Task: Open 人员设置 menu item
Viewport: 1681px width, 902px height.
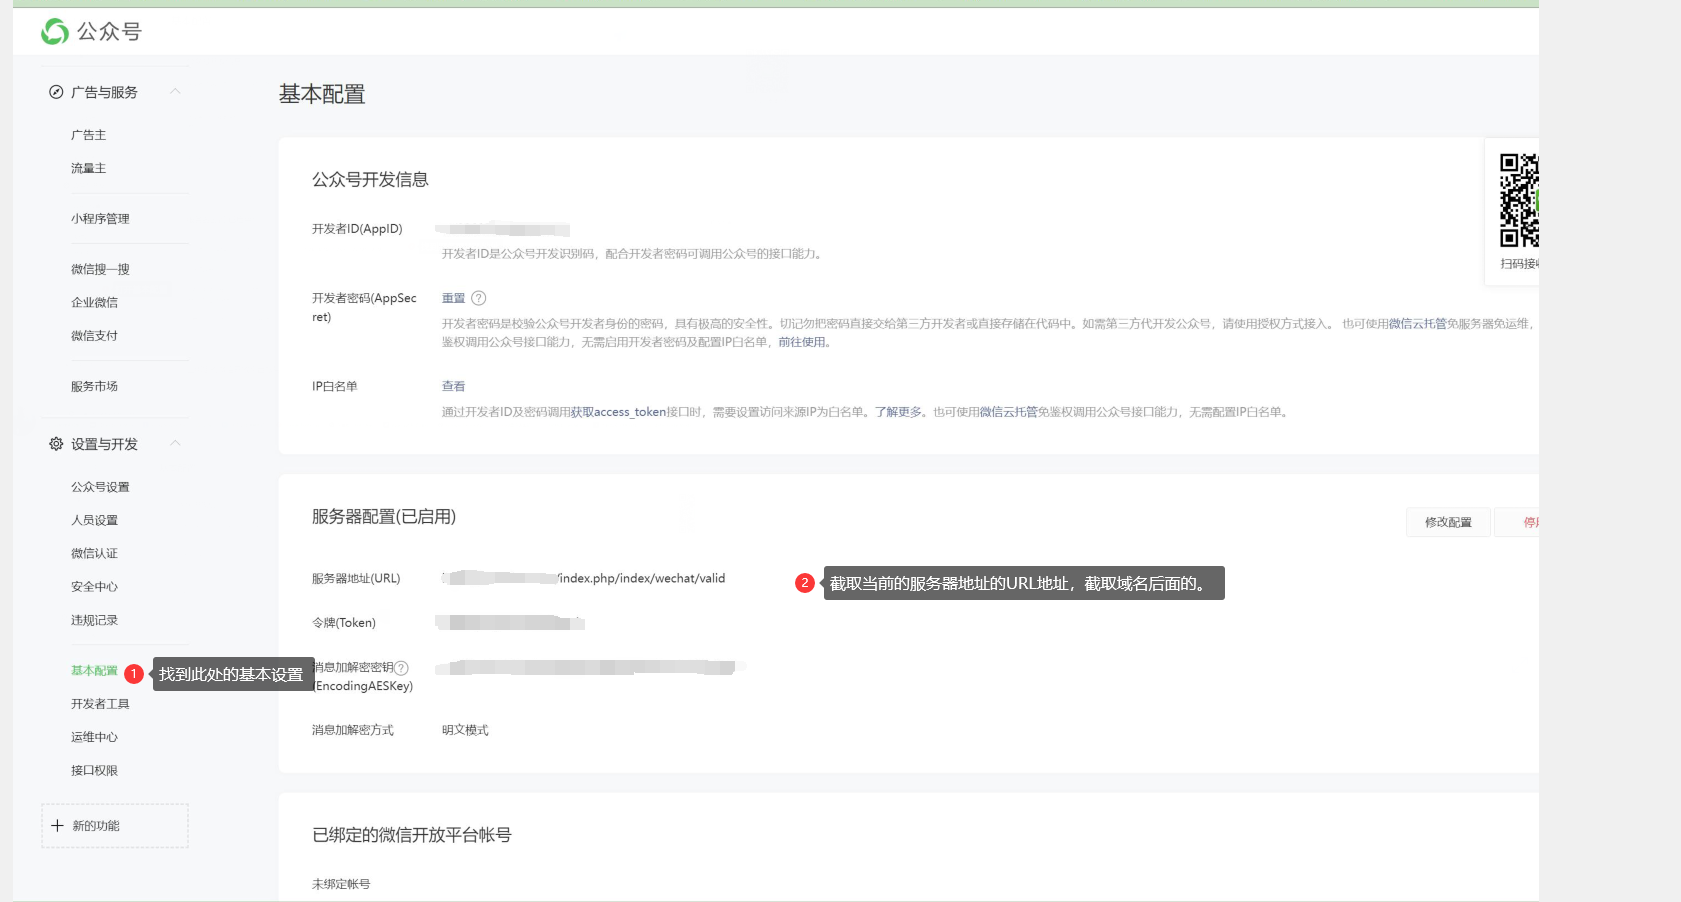Action: [94, 520]
